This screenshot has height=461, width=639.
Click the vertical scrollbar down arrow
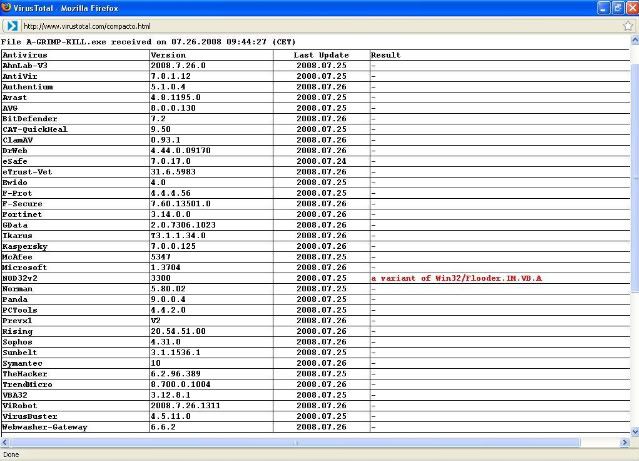pyautogui.click(x=635, y=432)
